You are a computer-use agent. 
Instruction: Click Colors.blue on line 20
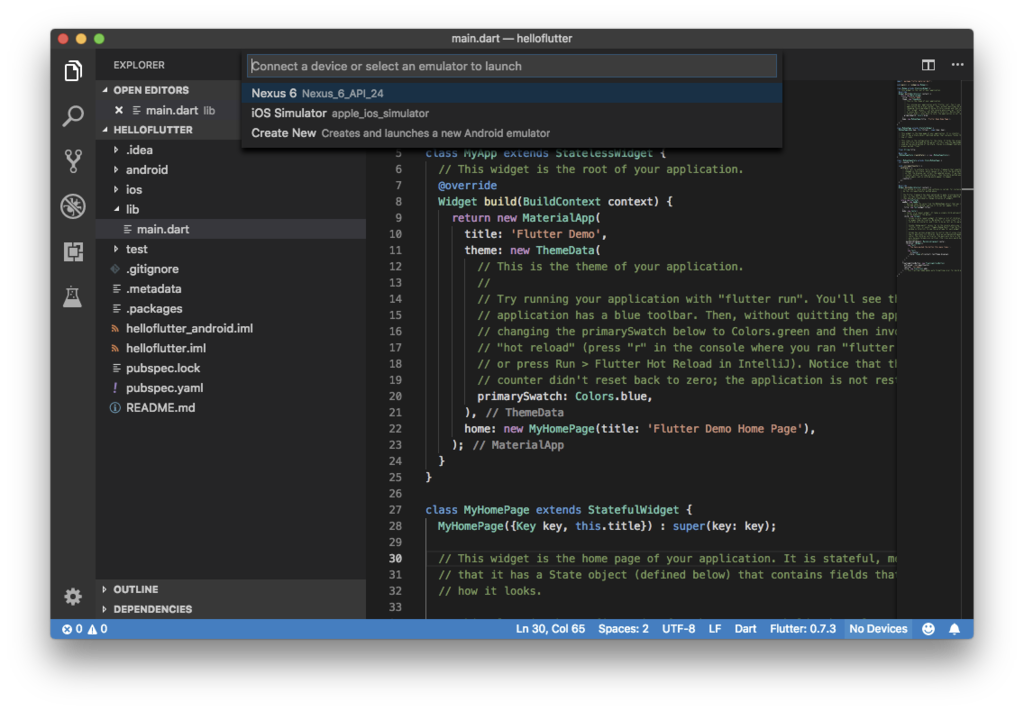(610, 397)
